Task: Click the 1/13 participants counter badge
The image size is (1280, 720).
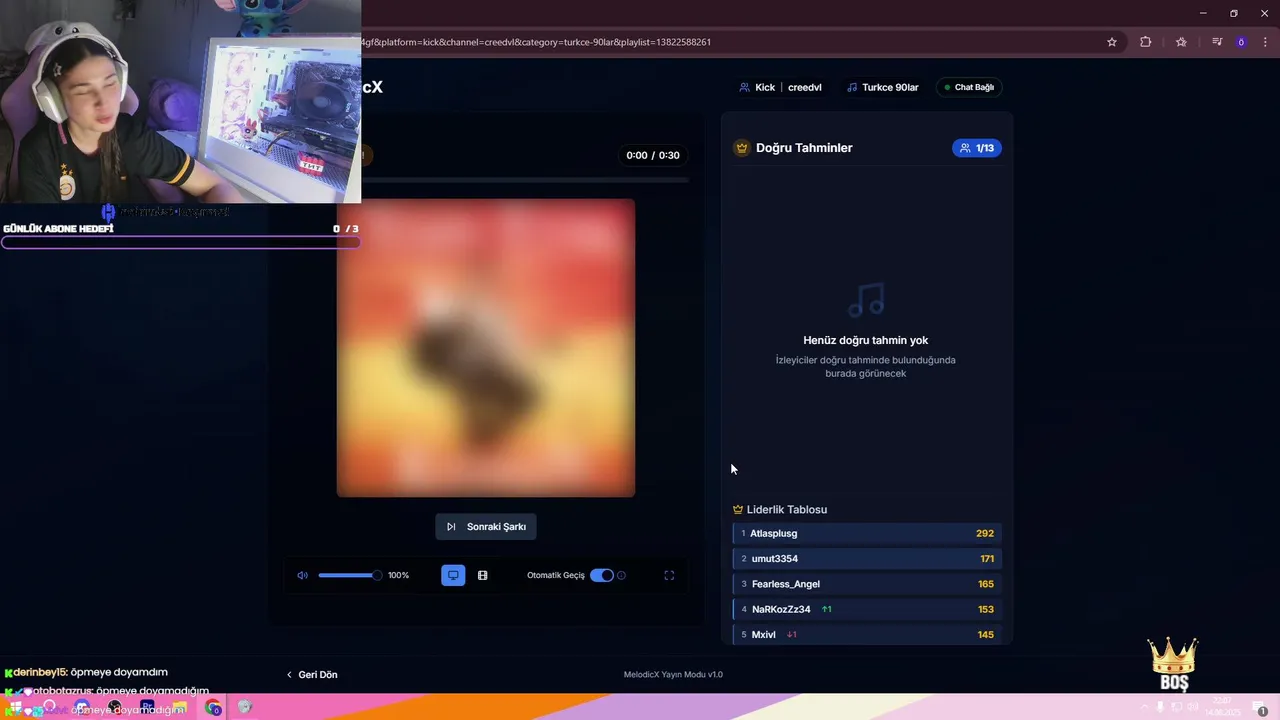Action: (x=977, y=148)
